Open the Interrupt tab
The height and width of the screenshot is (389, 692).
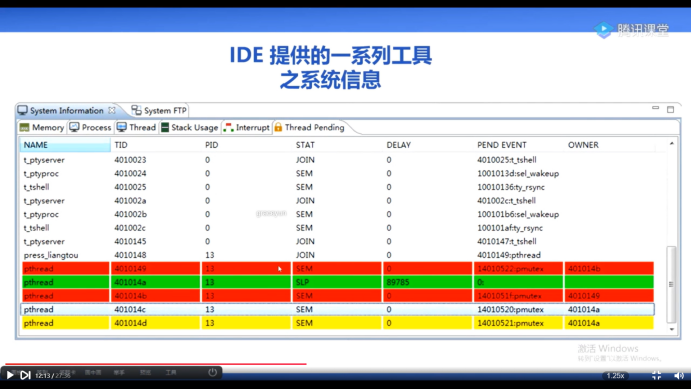pos(247,128)
